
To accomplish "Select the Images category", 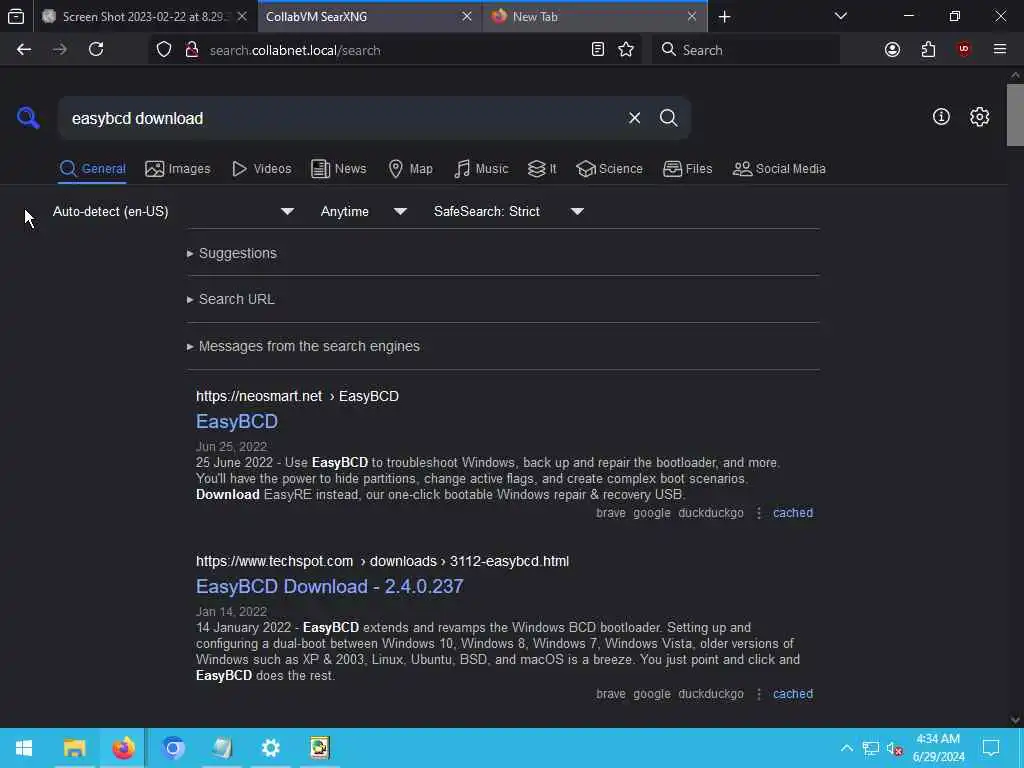I will coord(178,169).
